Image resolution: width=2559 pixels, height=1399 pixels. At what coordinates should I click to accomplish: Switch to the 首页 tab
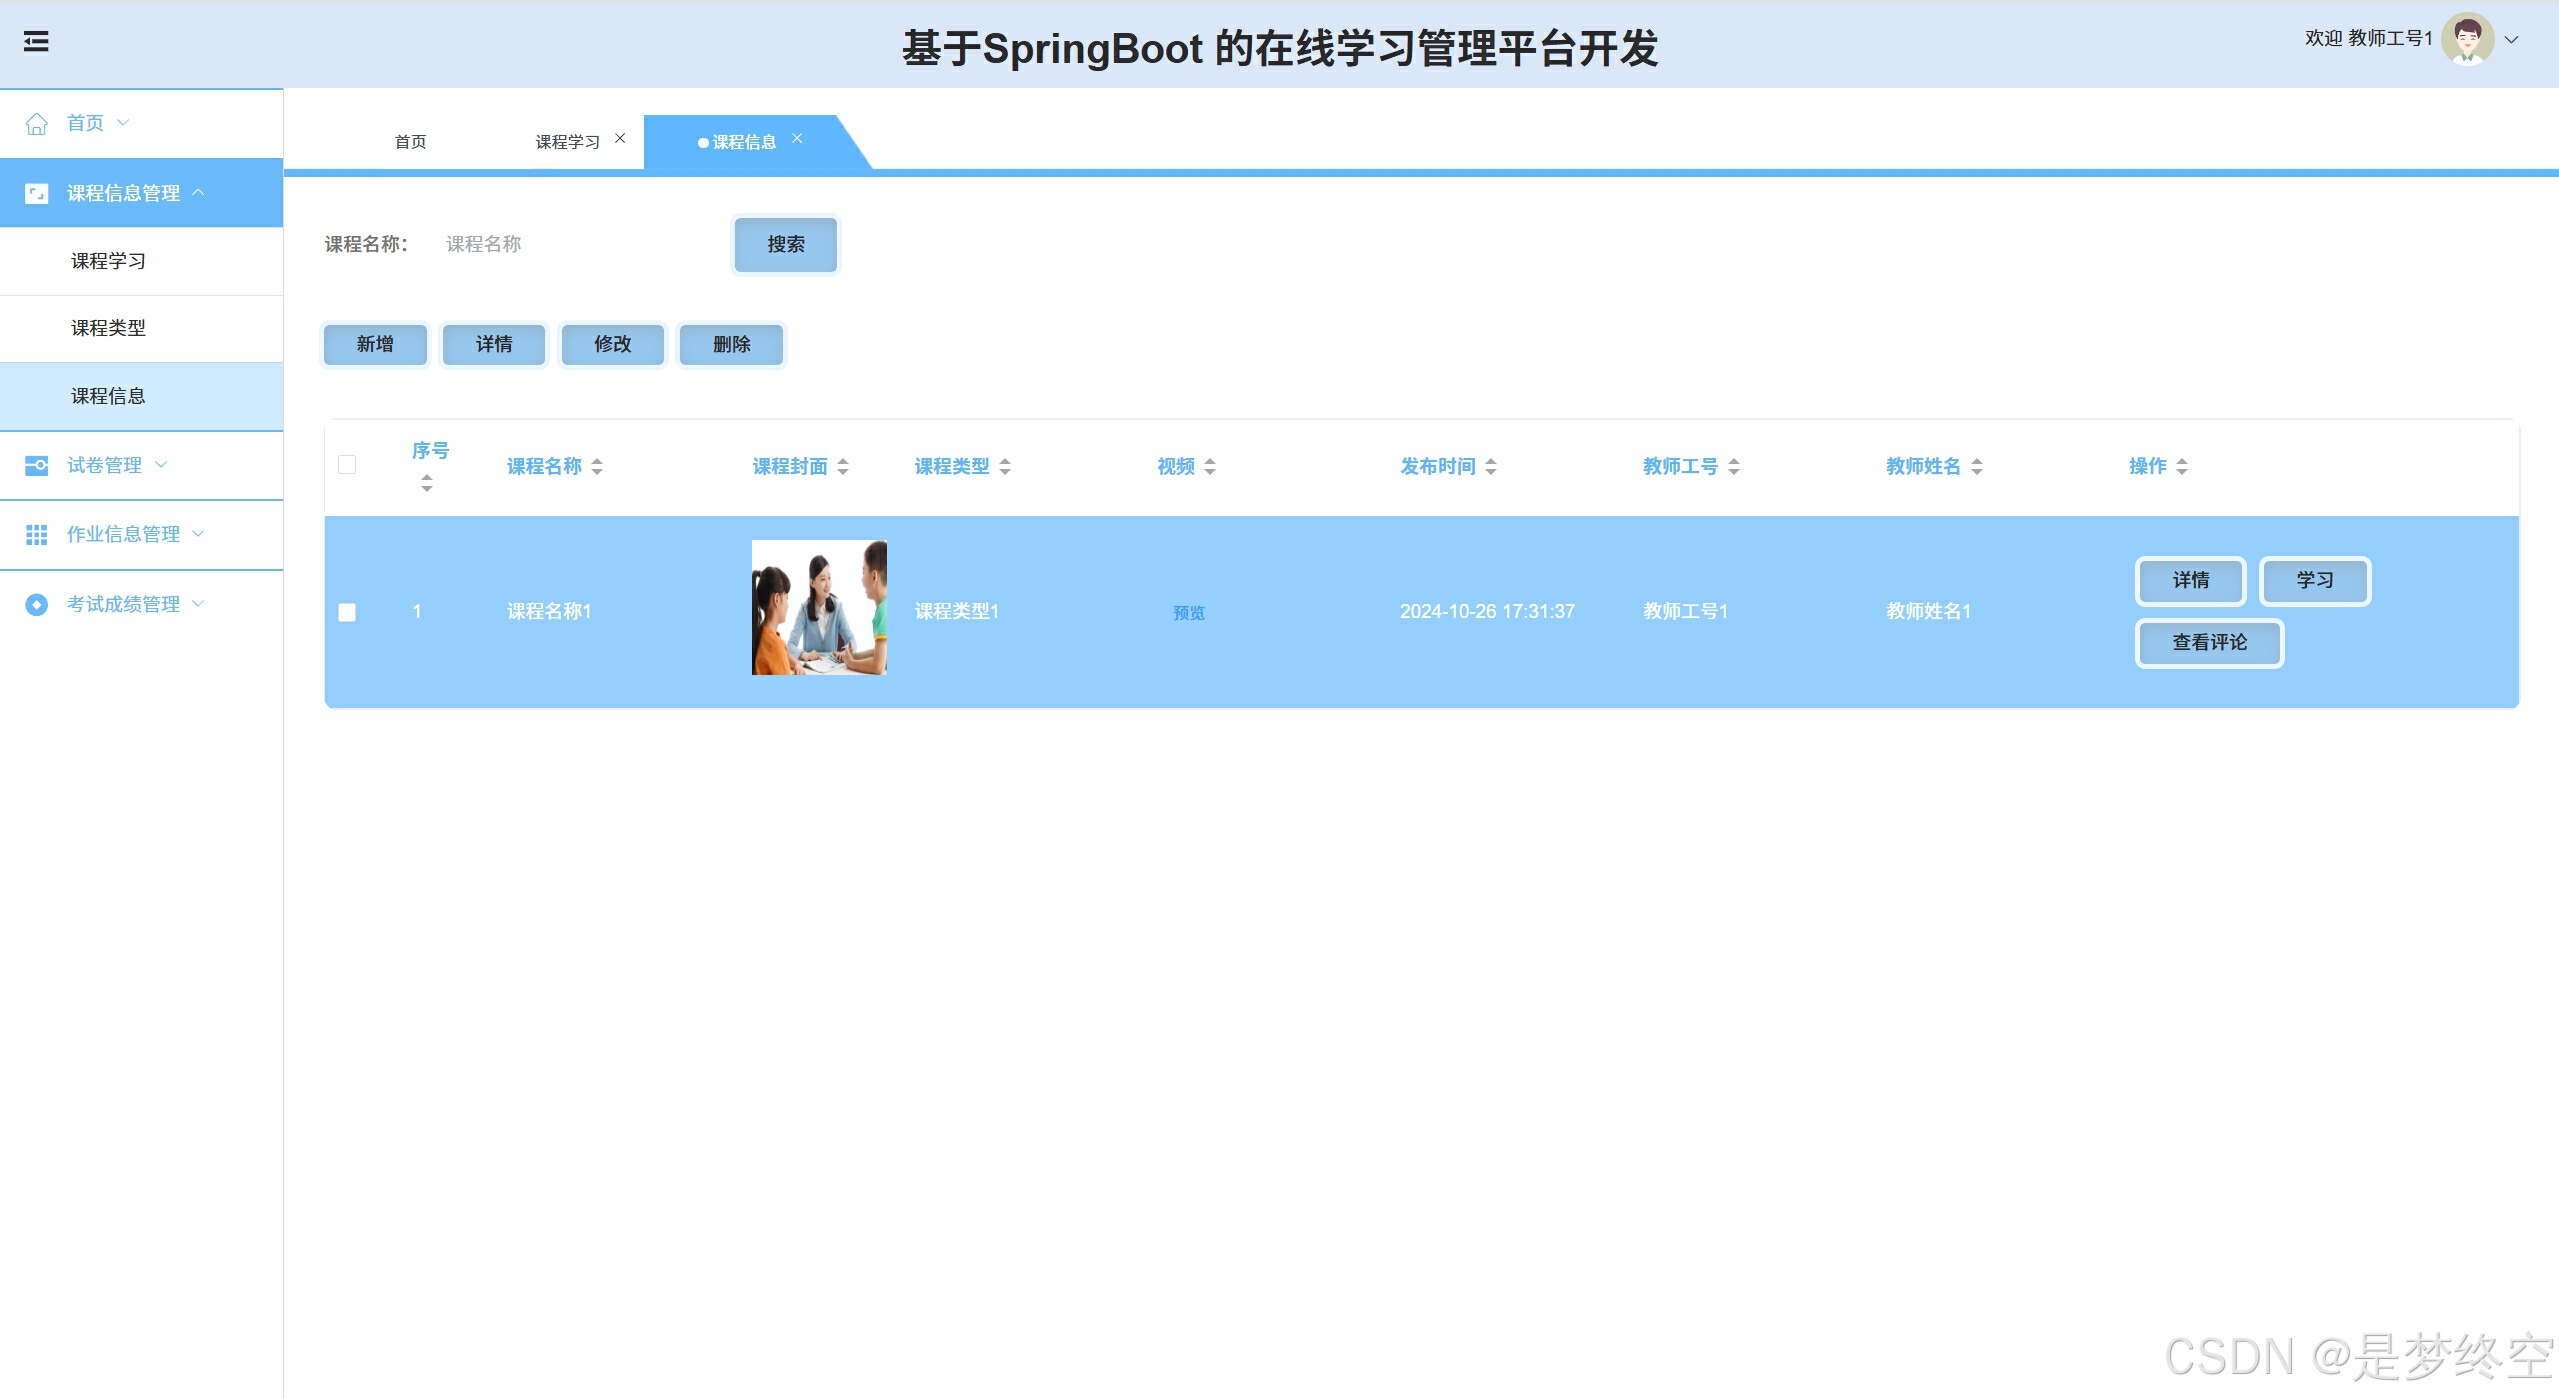click(x=410, y=142)
